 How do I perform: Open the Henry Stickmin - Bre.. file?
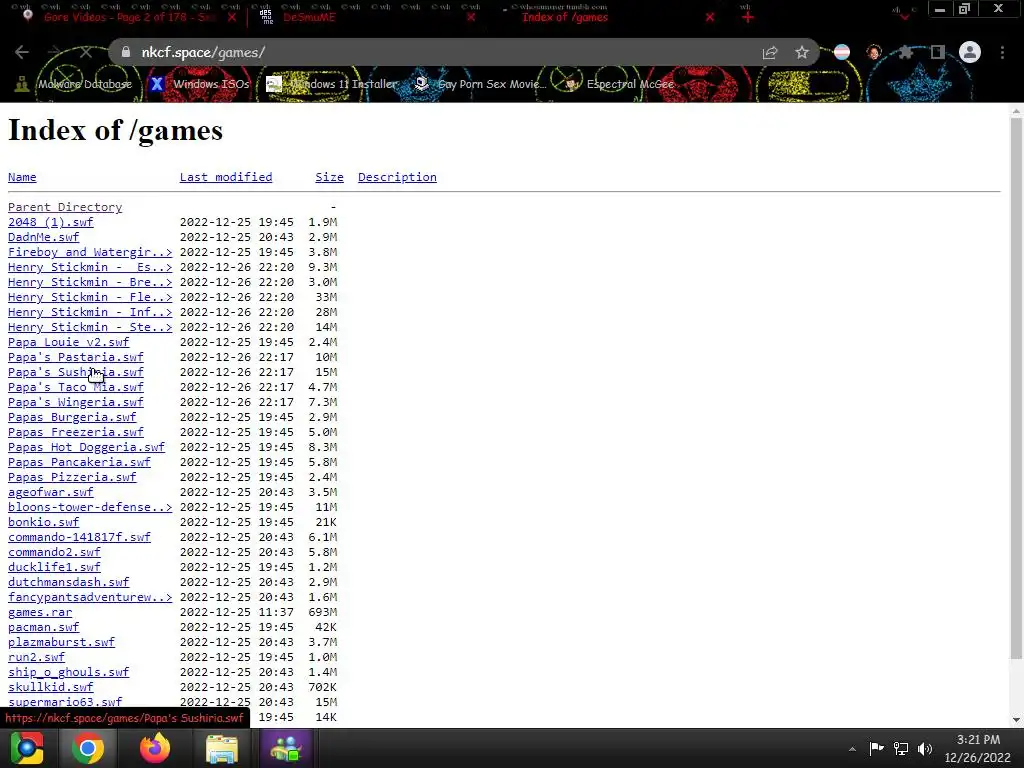pyautogui.click(x=90, y=282)
